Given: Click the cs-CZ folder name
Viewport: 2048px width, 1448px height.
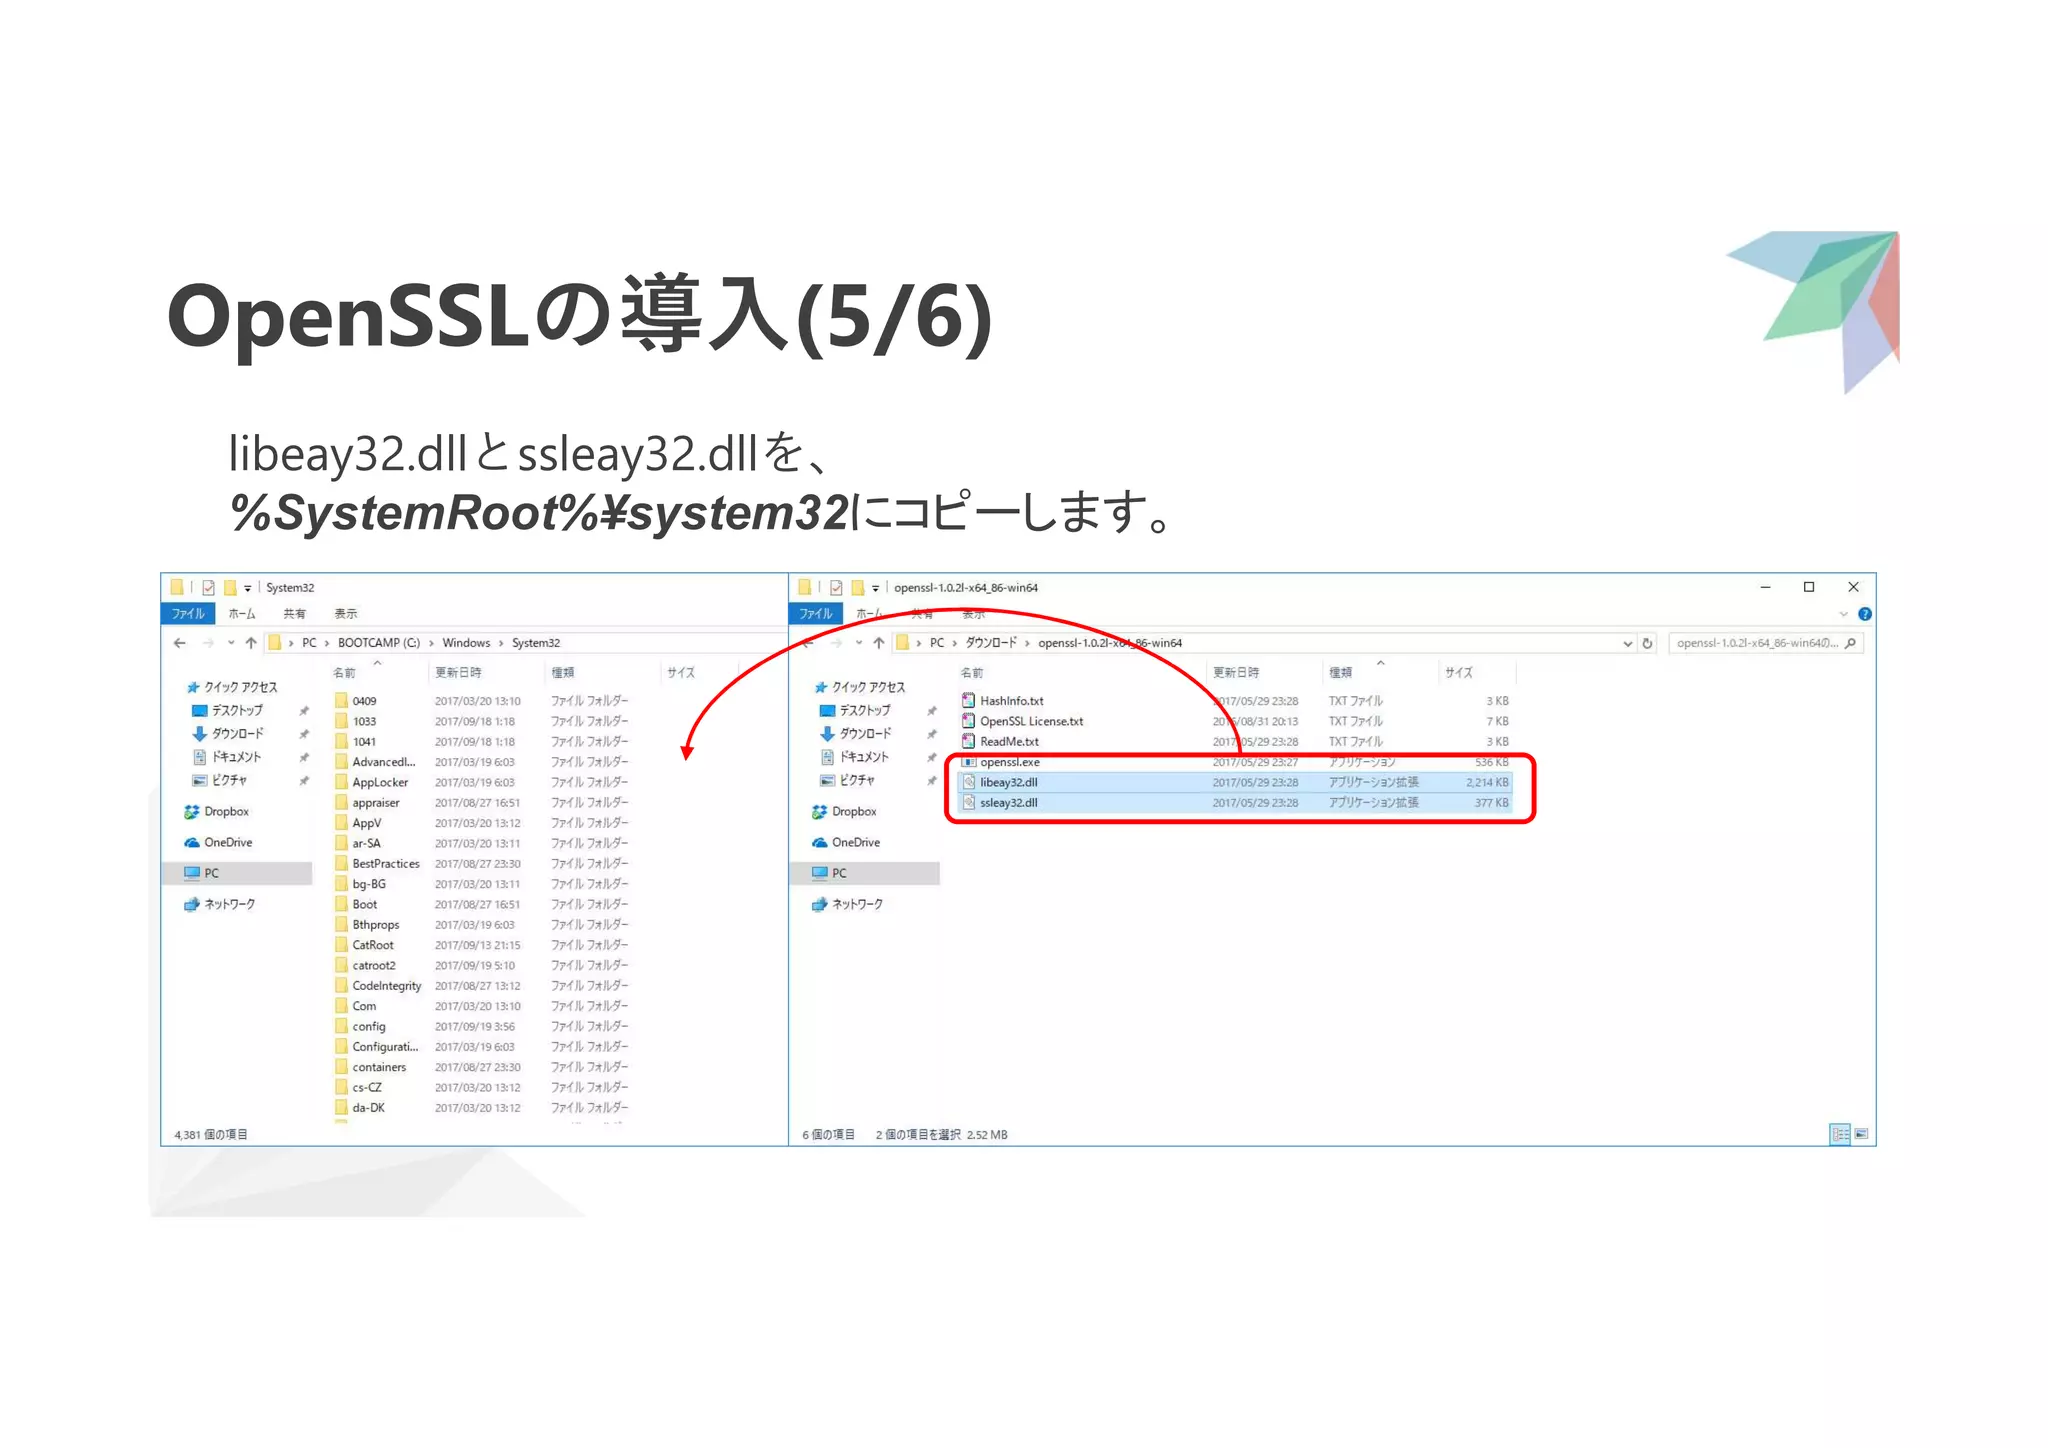Looking at the screenshot, I should pyautogui.click(x=367, y=1088).
